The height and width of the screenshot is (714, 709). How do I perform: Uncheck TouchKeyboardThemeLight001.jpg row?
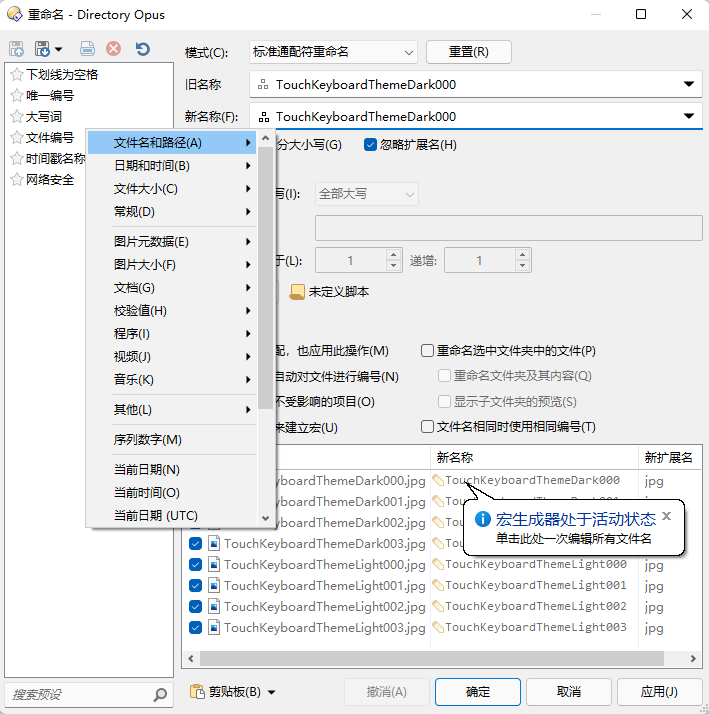coord(195,586)
